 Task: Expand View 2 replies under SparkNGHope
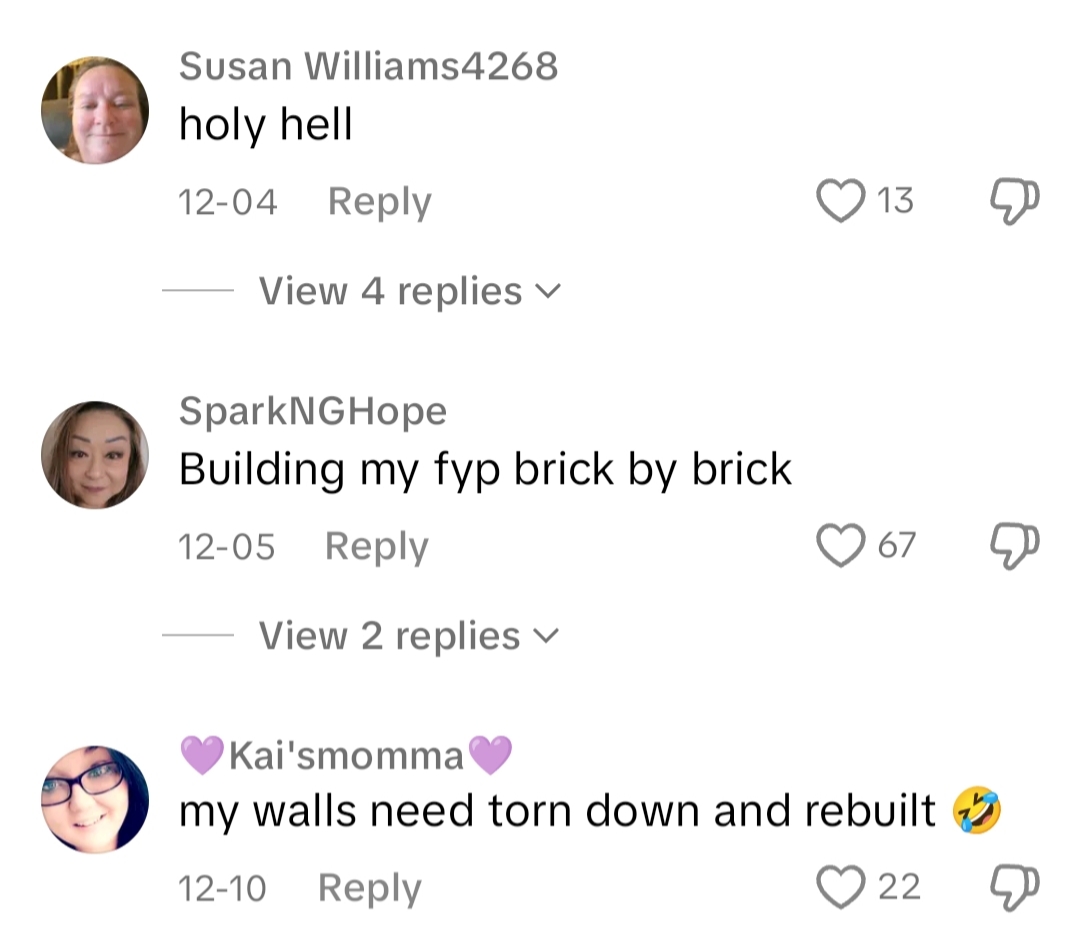click(409, 635)
